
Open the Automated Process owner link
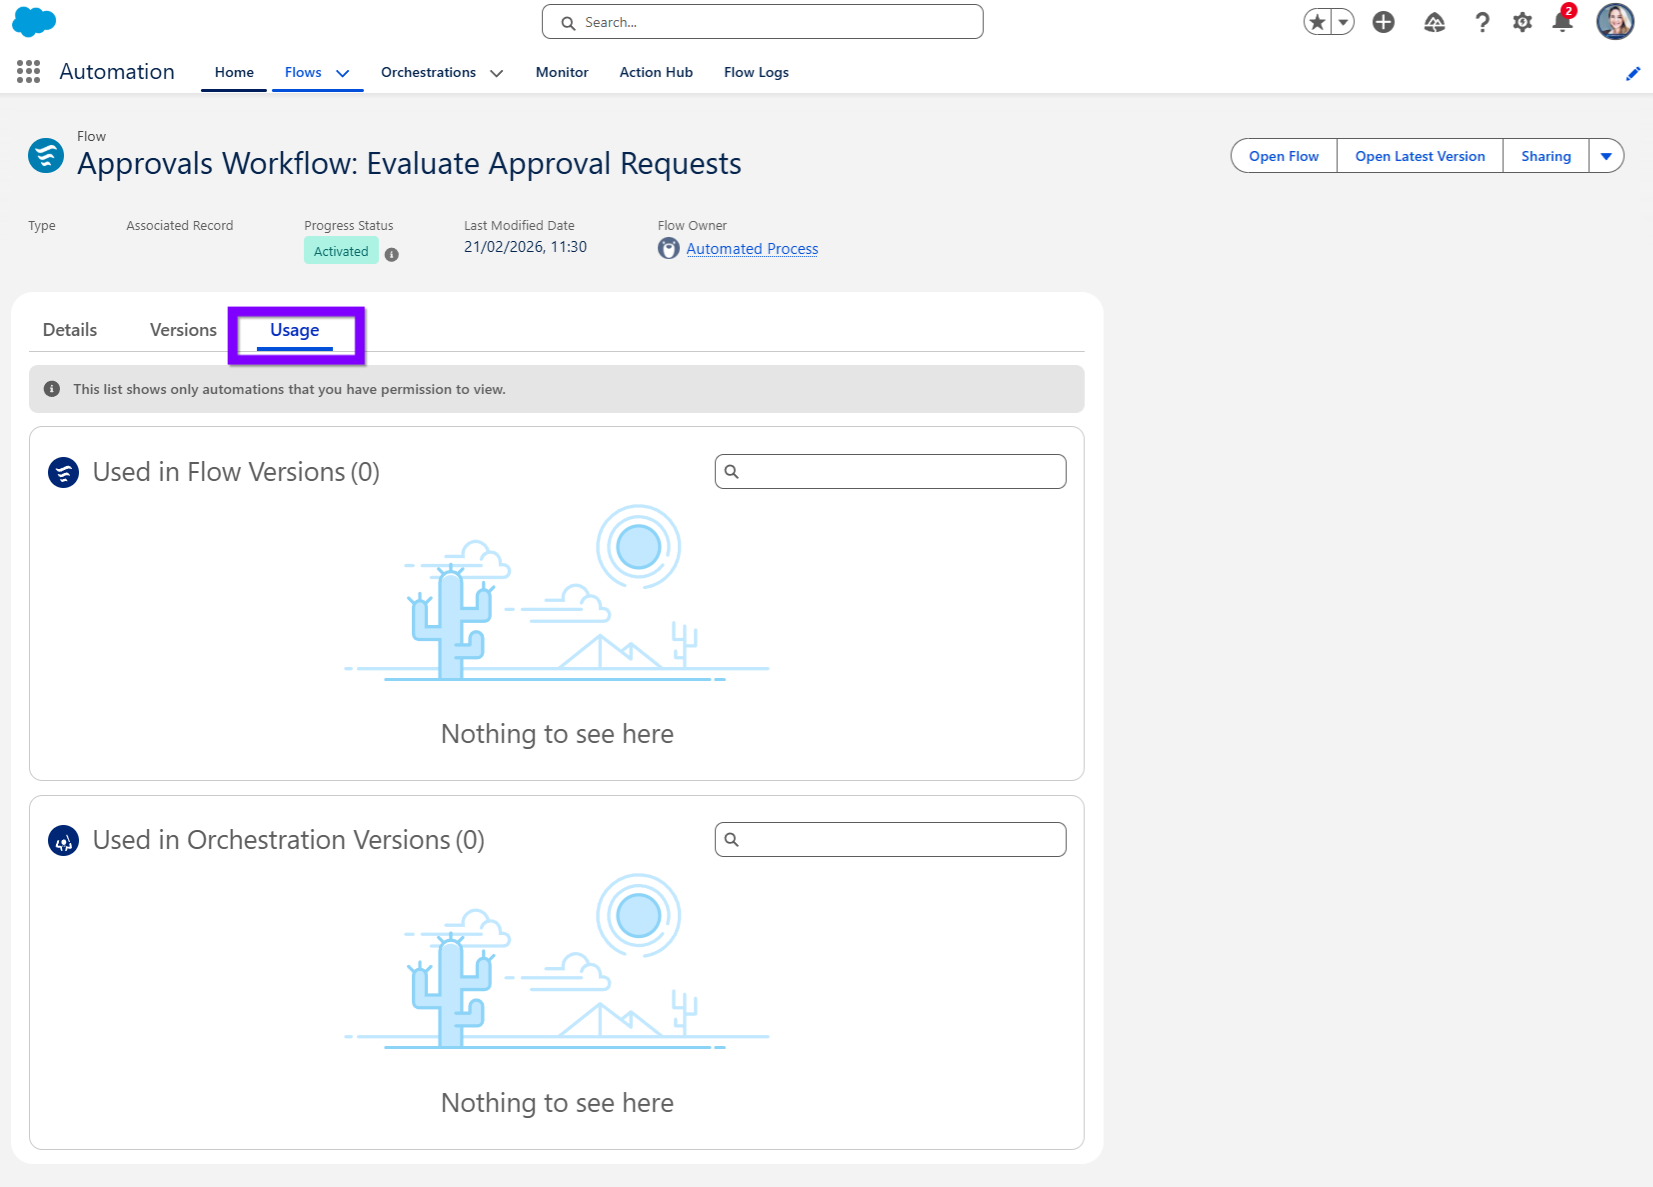point(752,249)
